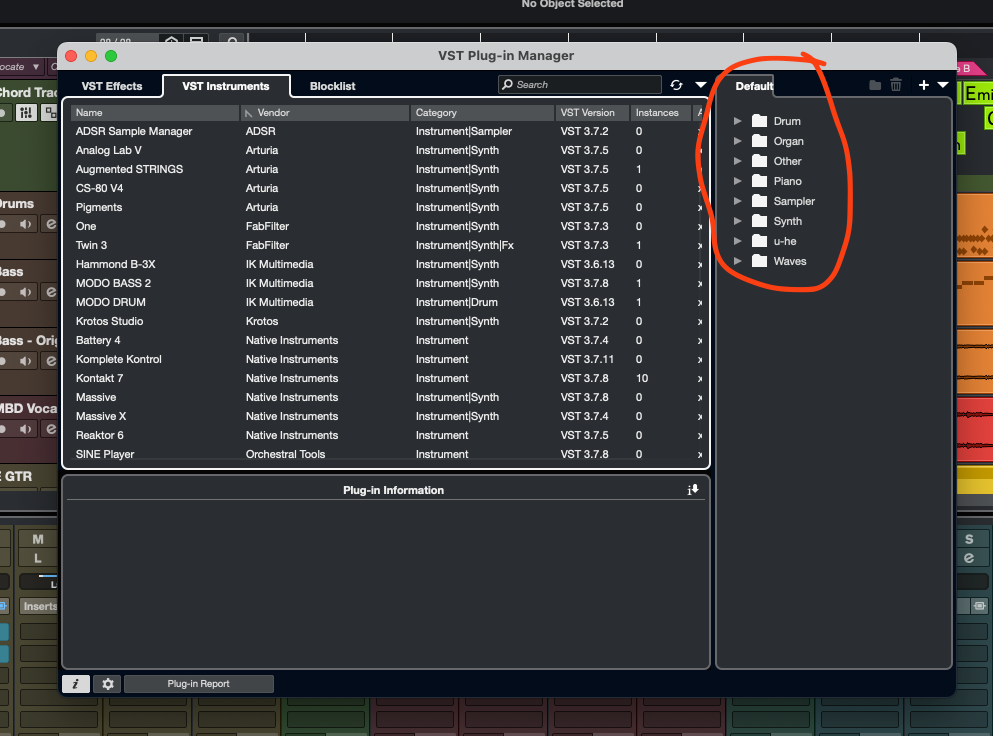Expand the Sampler folder
Screen dimensions: 993x736
tap(737, 201)
